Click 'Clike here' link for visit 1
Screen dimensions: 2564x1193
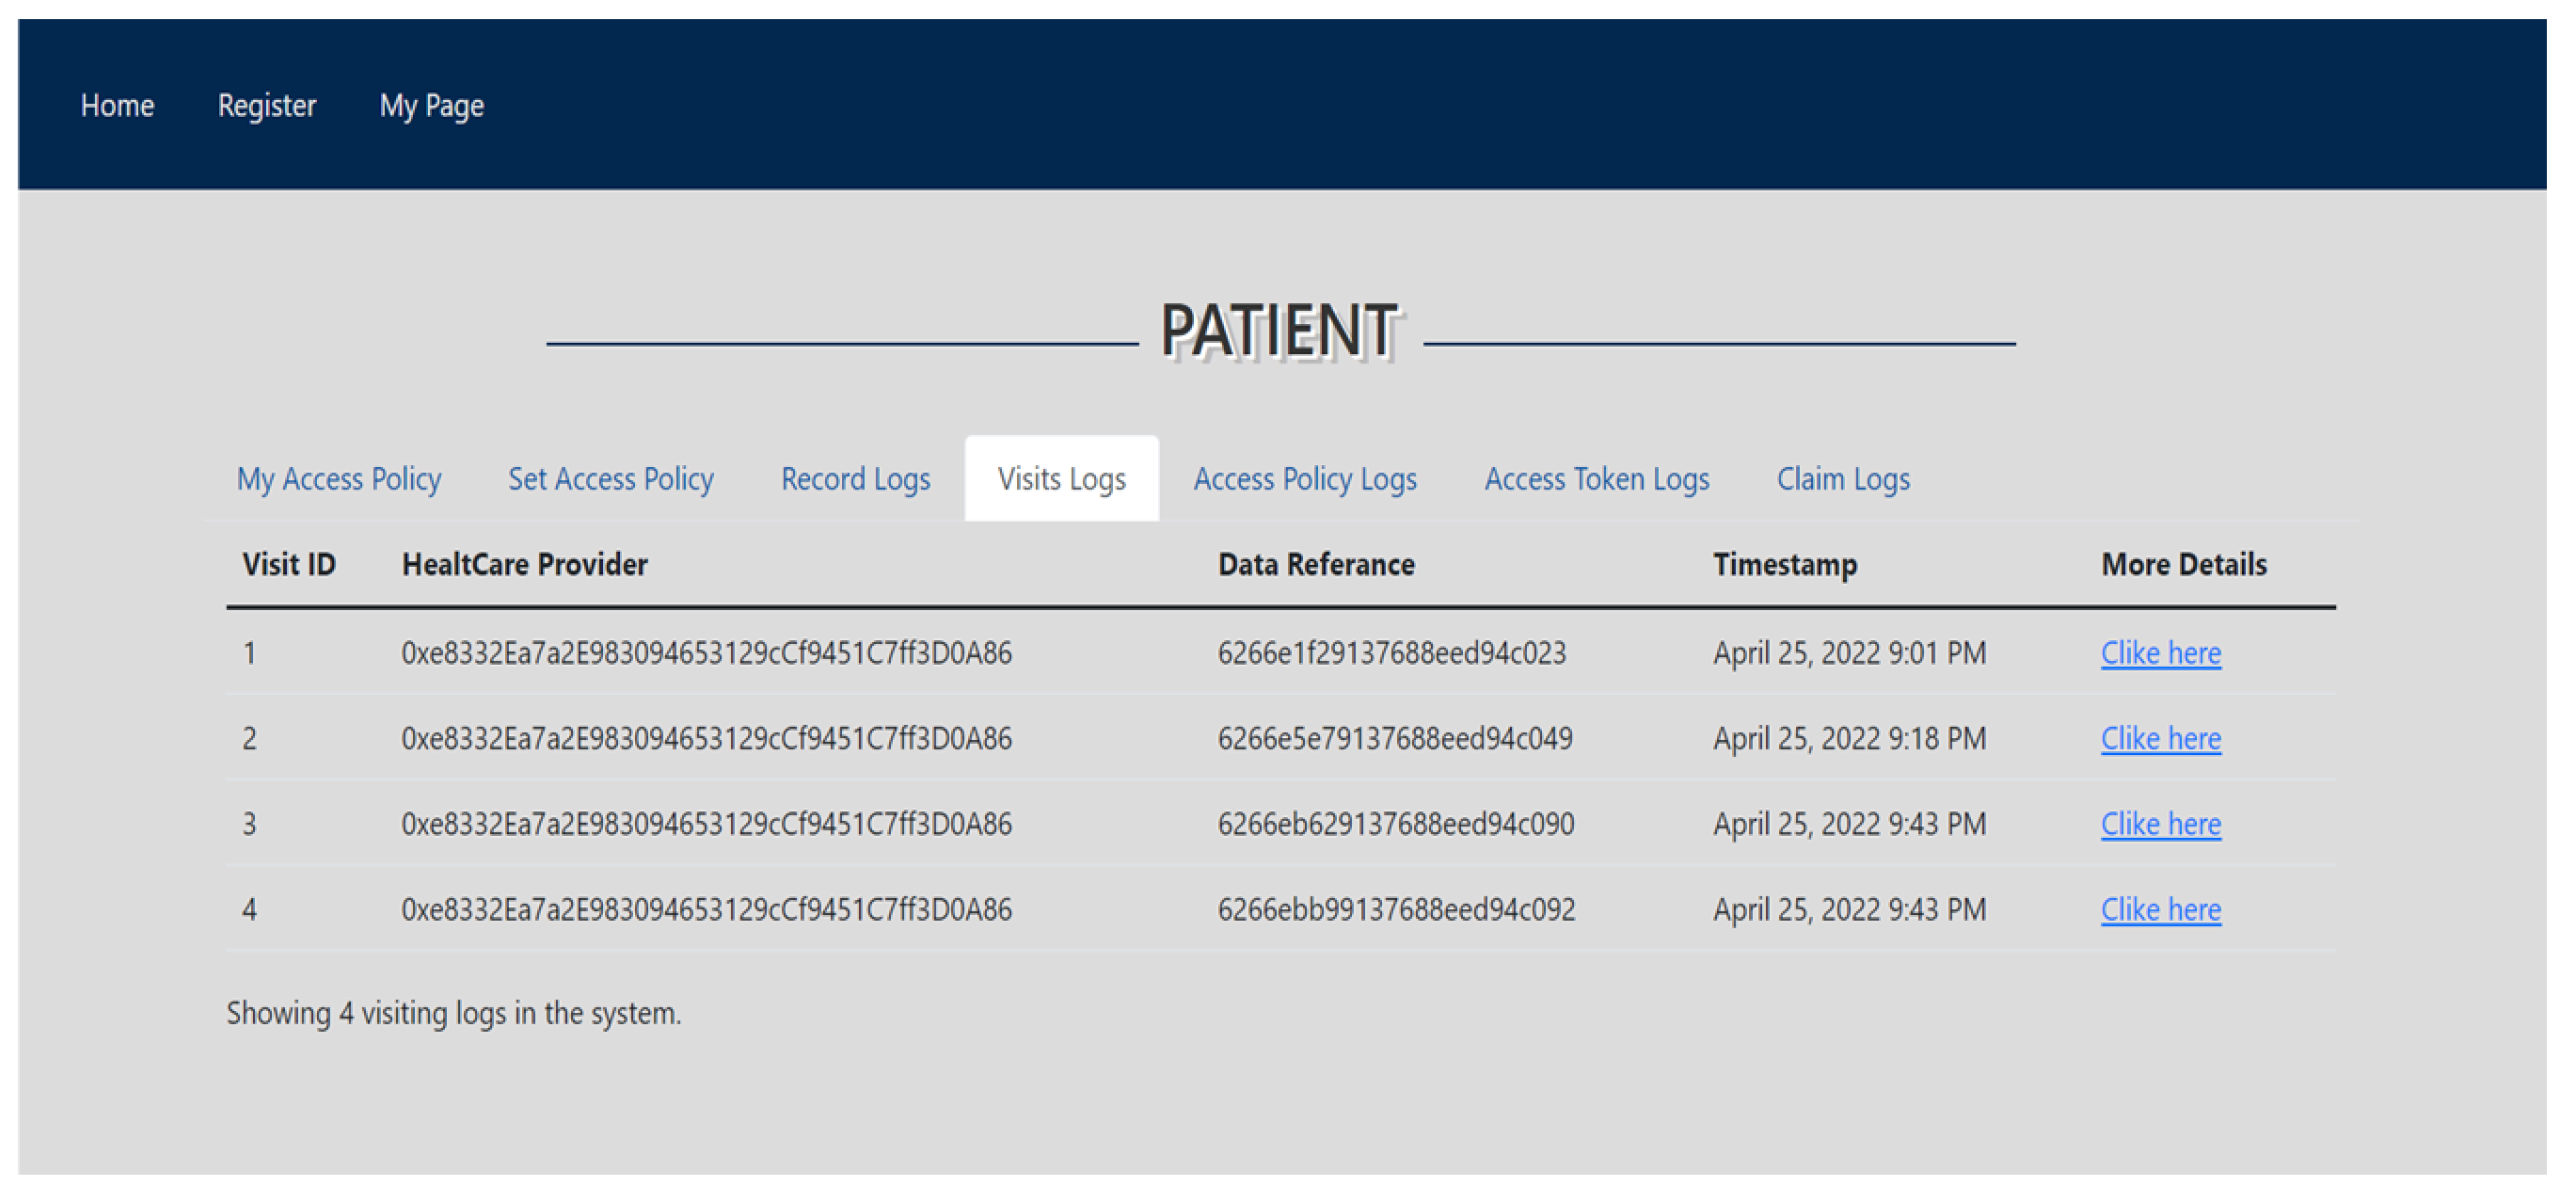pos(2160,653)
